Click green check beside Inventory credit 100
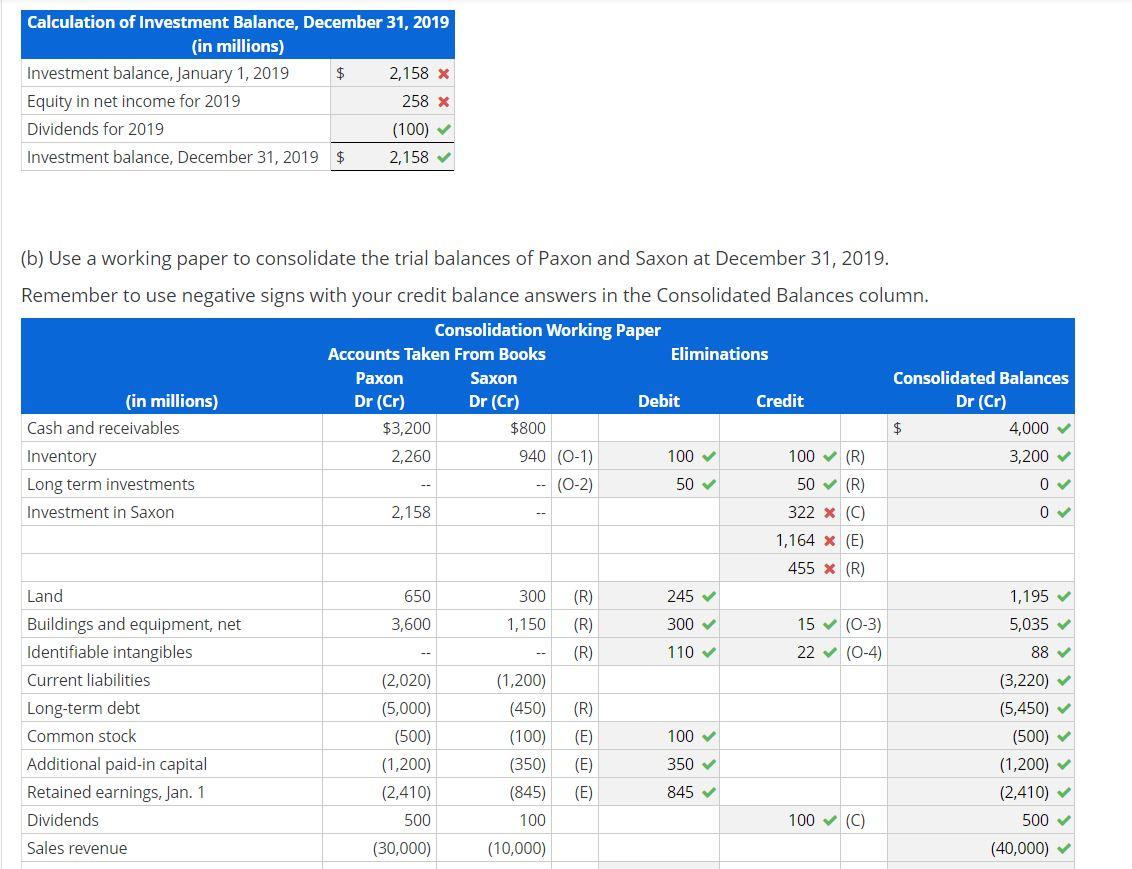The image size is (1132, 869). [x=830, y=457]
